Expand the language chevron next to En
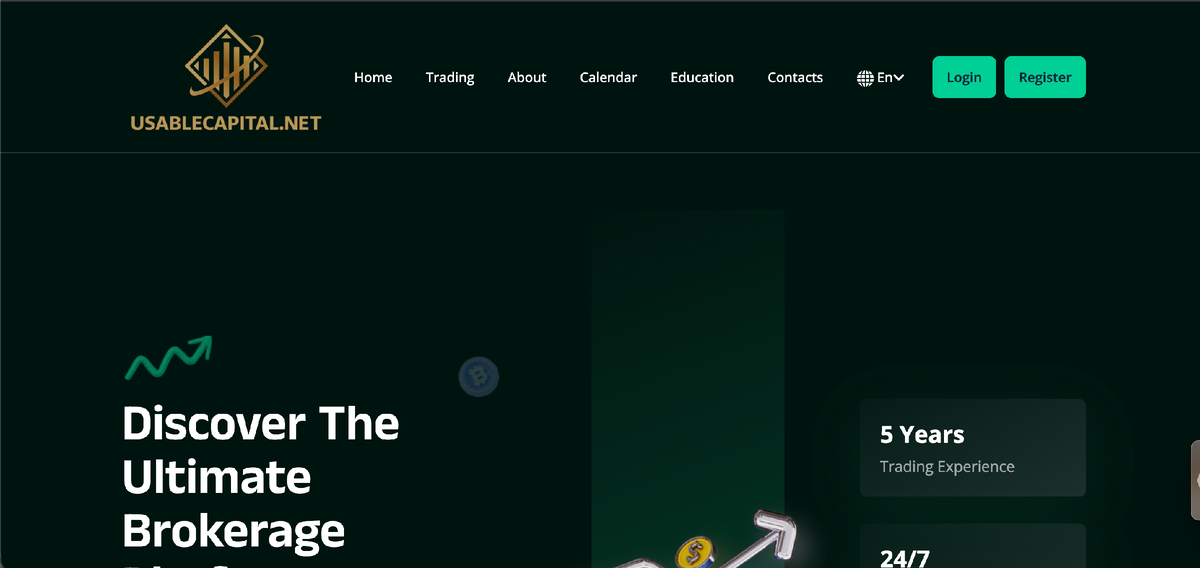Screen dimensions: 1200x568 pyautogui.click(x=899, y=78)
